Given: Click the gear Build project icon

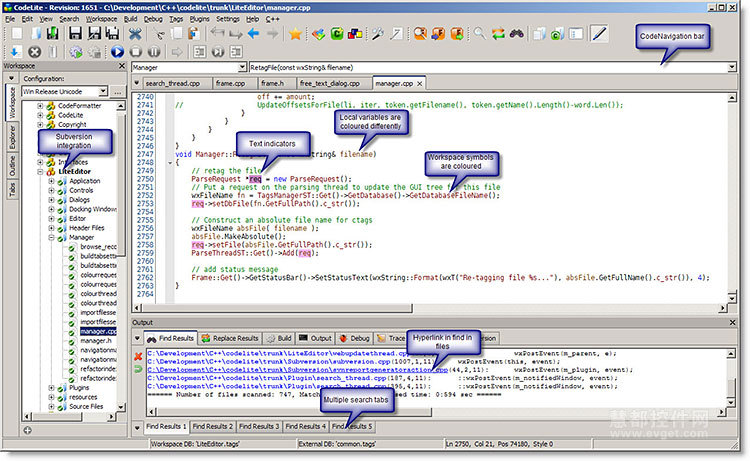Looking at the screenshot, I should point(76,52).
